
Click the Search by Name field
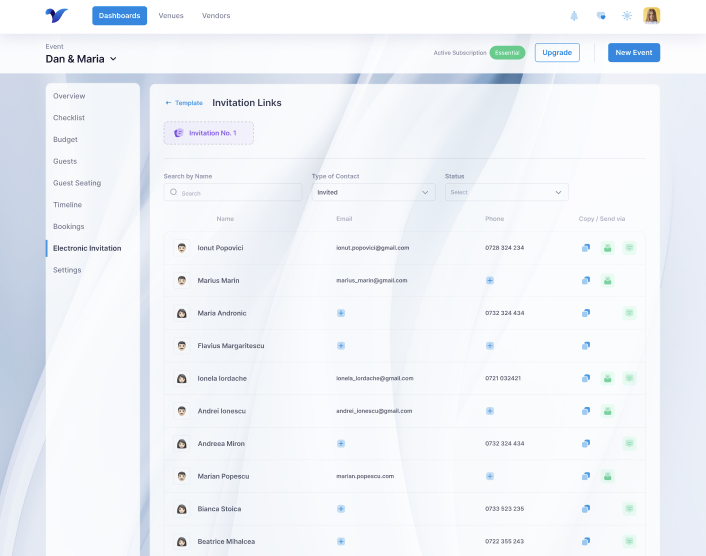(233, 192)
